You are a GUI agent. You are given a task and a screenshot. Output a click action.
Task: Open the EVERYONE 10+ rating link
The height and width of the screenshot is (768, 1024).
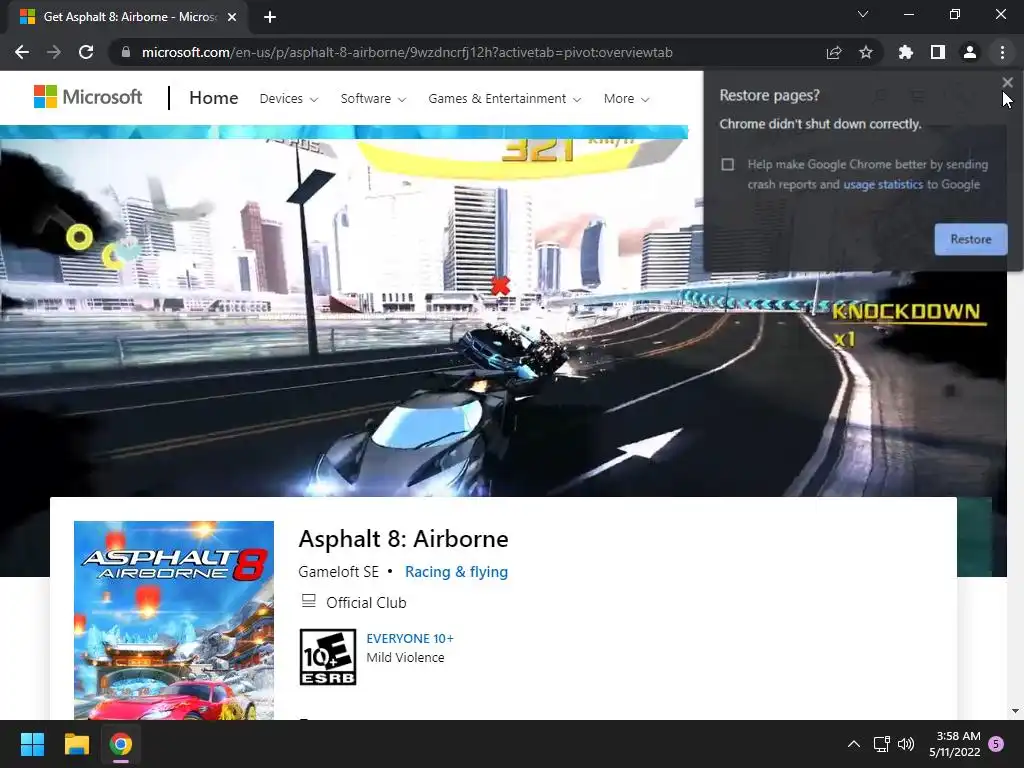(x=409, y=639)
